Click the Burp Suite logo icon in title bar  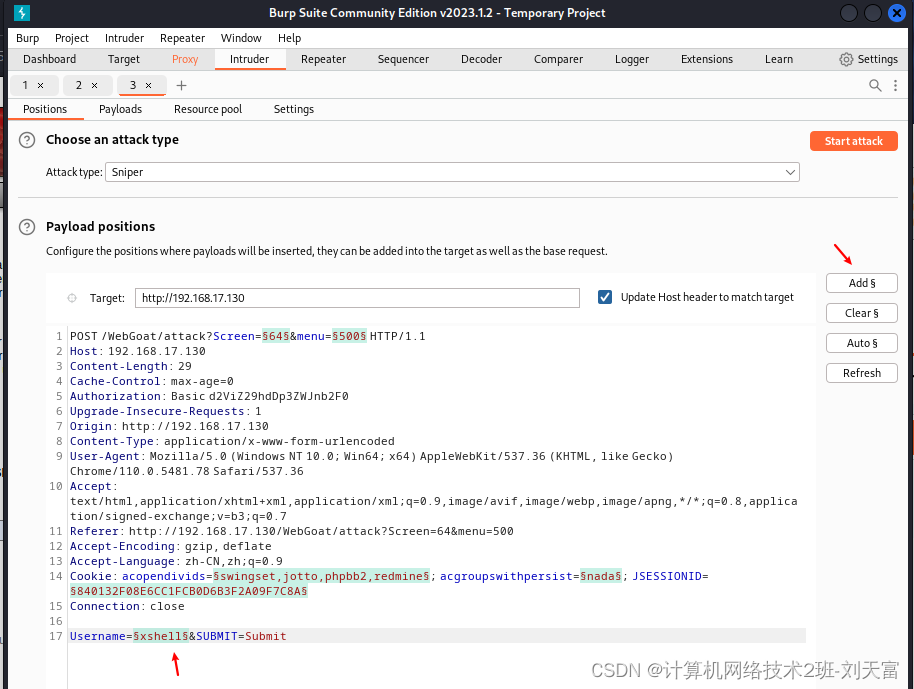(x=22, y=12)
